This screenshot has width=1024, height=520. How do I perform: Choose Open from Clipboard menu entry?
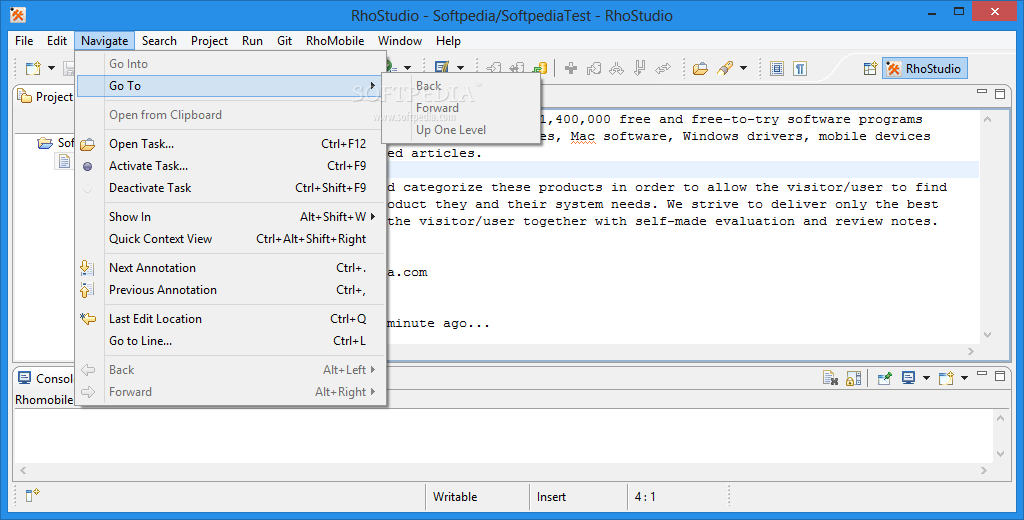coord(231,114)
